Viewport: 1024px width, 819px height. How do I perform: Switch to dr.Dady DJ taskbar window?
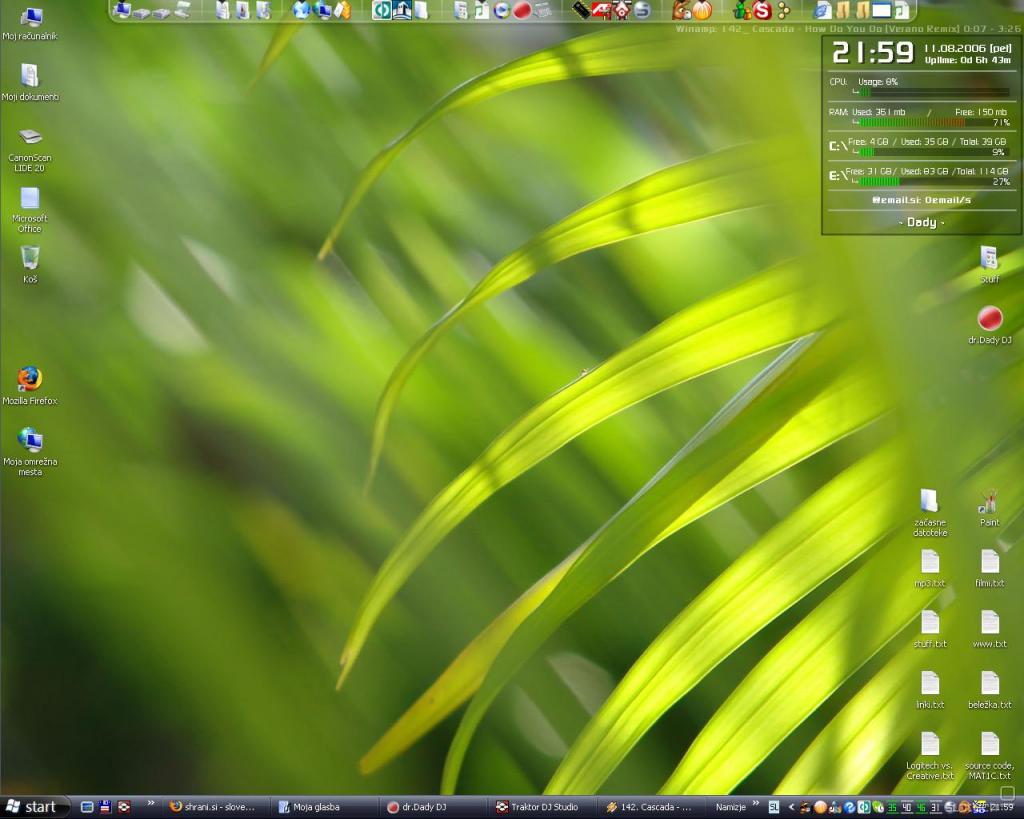coord(432,807)
